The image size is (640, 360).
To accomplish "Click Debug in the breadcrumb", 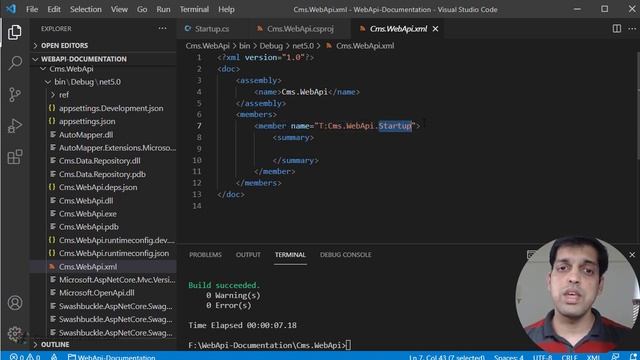I will (271, 46).
